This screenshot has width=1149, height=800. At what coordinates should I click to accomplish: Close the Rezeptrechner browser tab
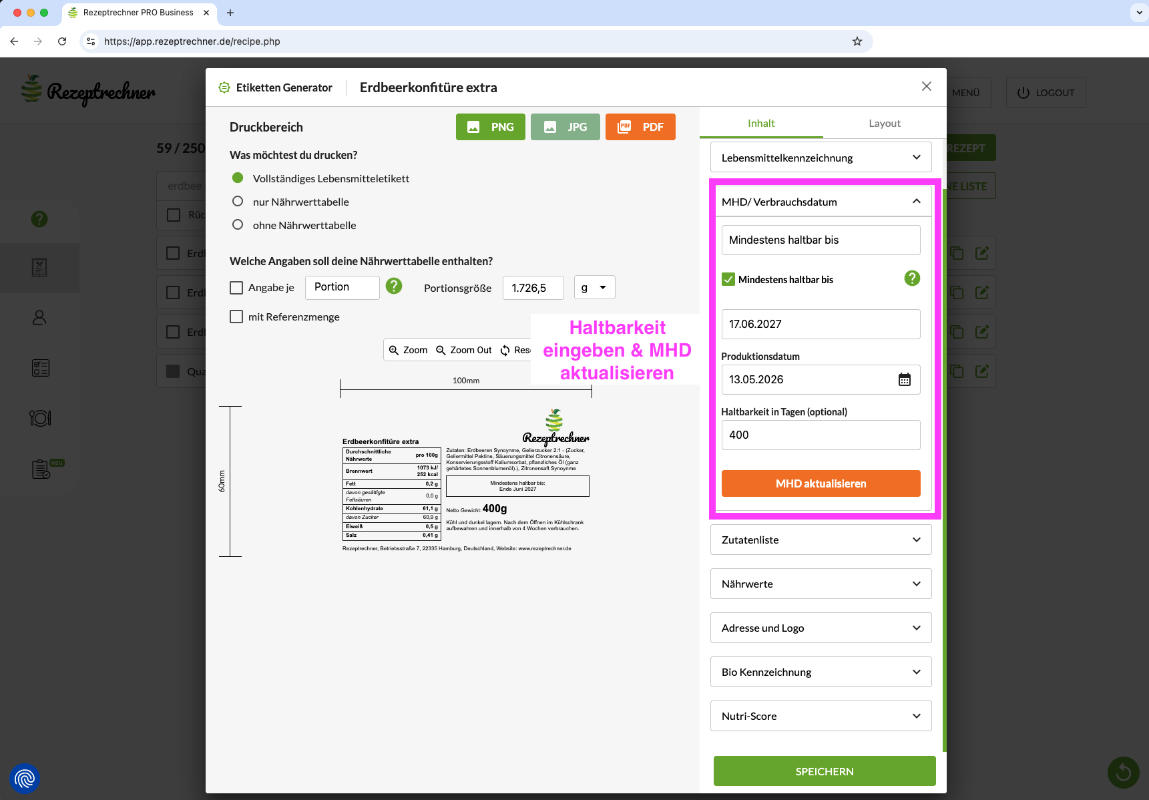(205, 12)
